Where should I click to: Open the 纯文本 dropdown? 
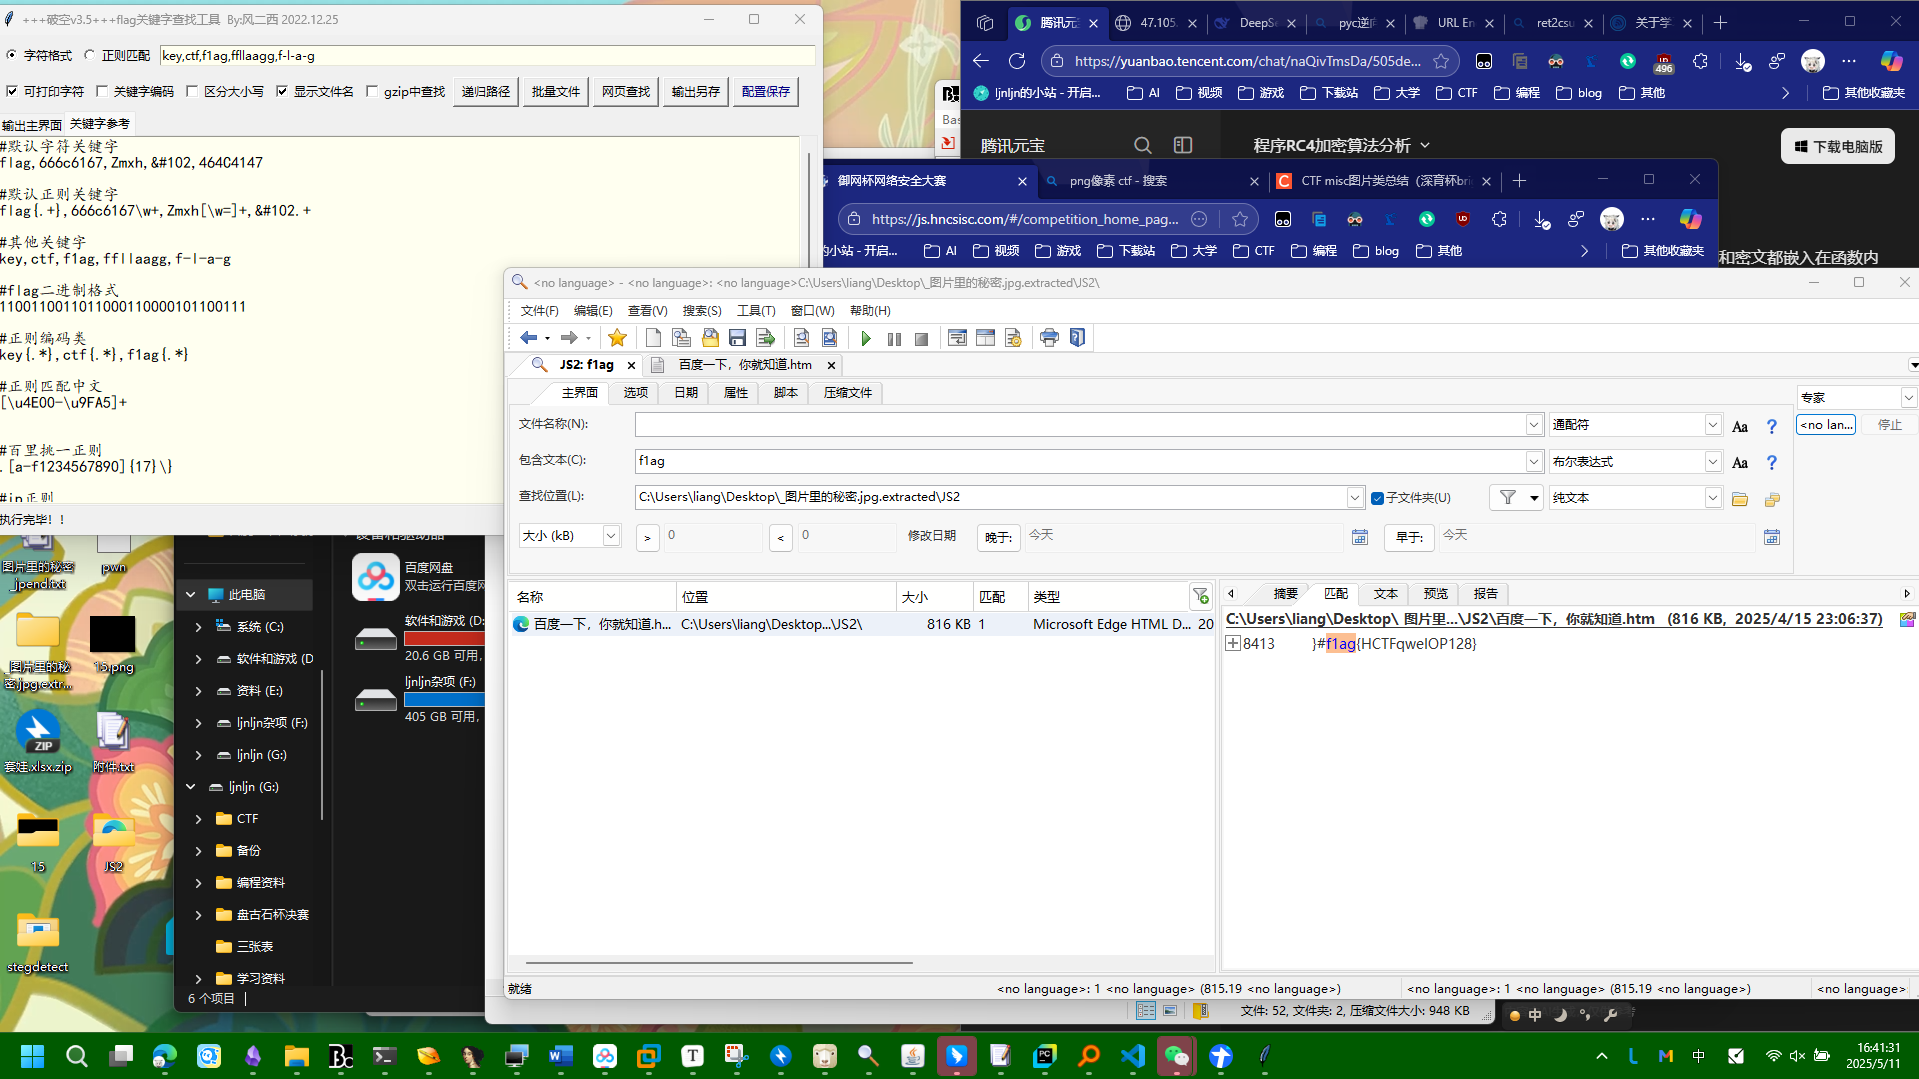[1712, 498]
